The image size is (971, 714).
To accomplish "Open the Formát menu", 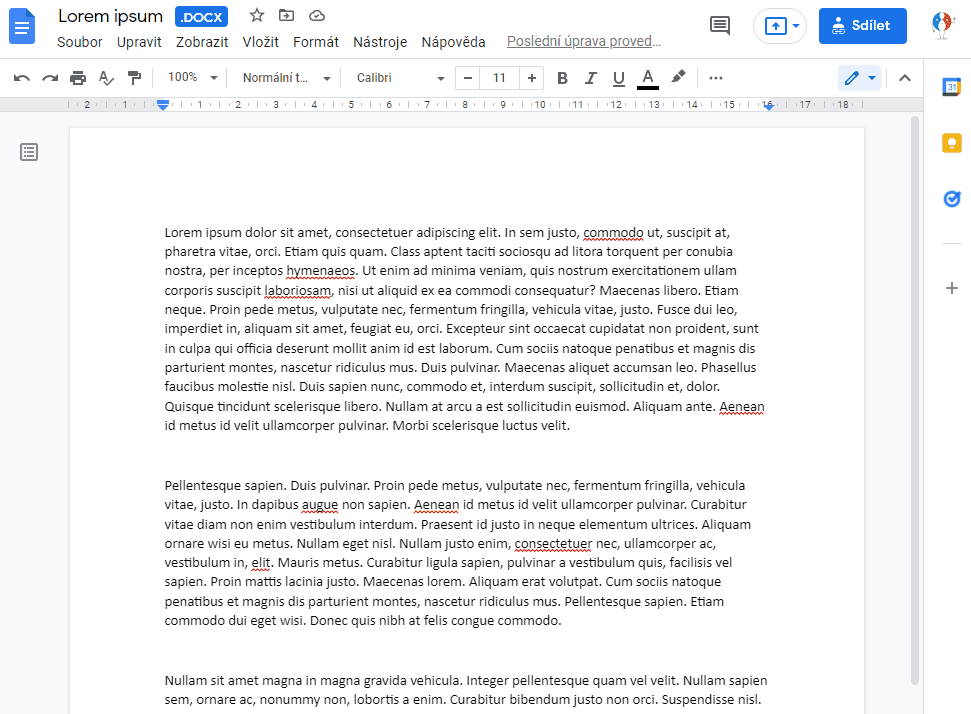I will pyautogui.click(x=315, y=42).
